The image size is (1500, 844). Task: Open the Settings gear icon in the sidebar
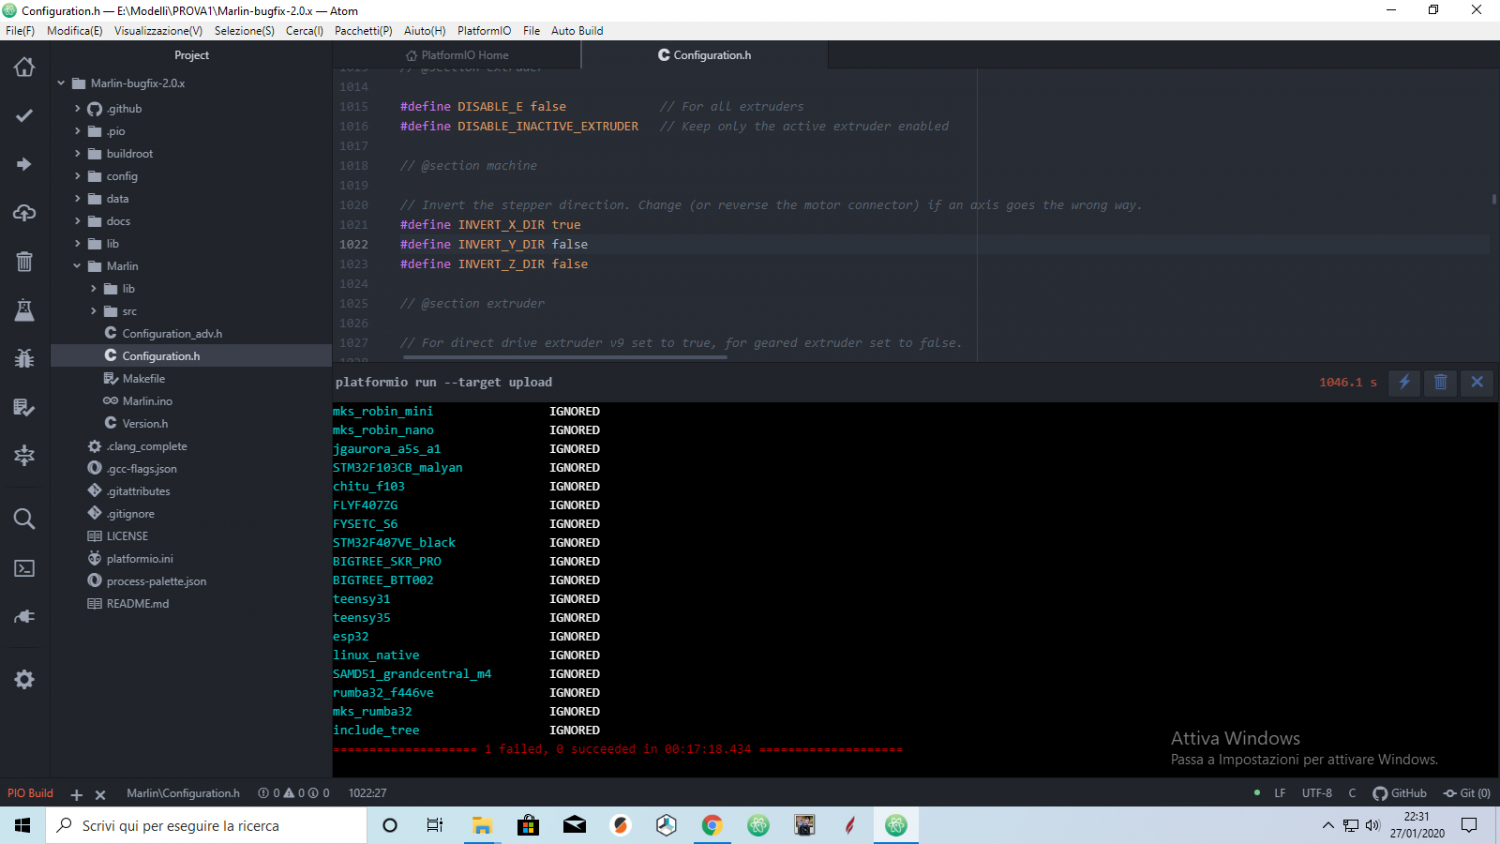click(x=24, y=680)
